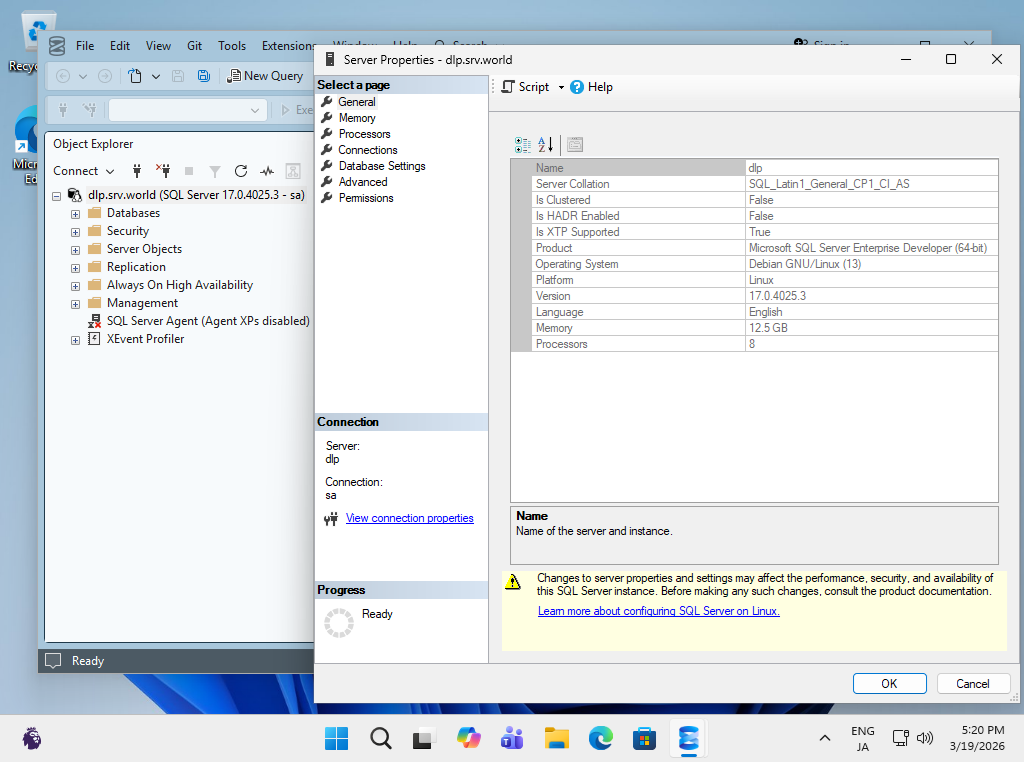The image size is (1024, 762).
Task: Open Microsoft Store from taskbar
Action: pos(644,738)
